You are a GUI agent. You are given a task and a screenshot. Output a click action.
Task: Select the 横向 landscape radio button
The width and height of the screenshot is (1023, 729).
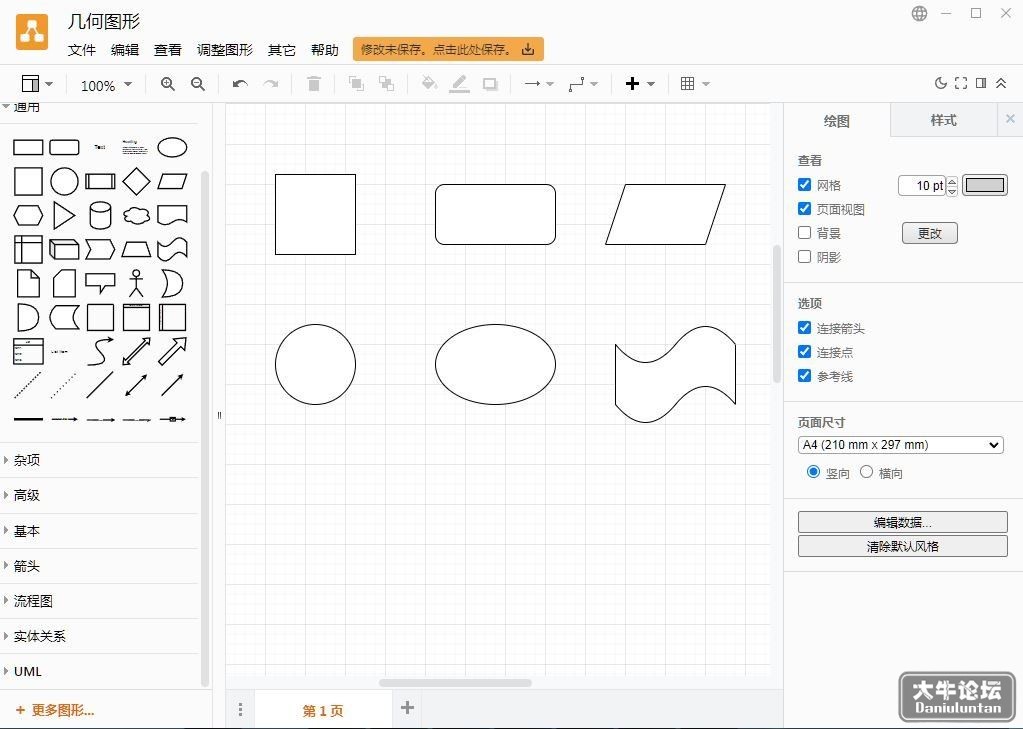[x=866, y=472]
